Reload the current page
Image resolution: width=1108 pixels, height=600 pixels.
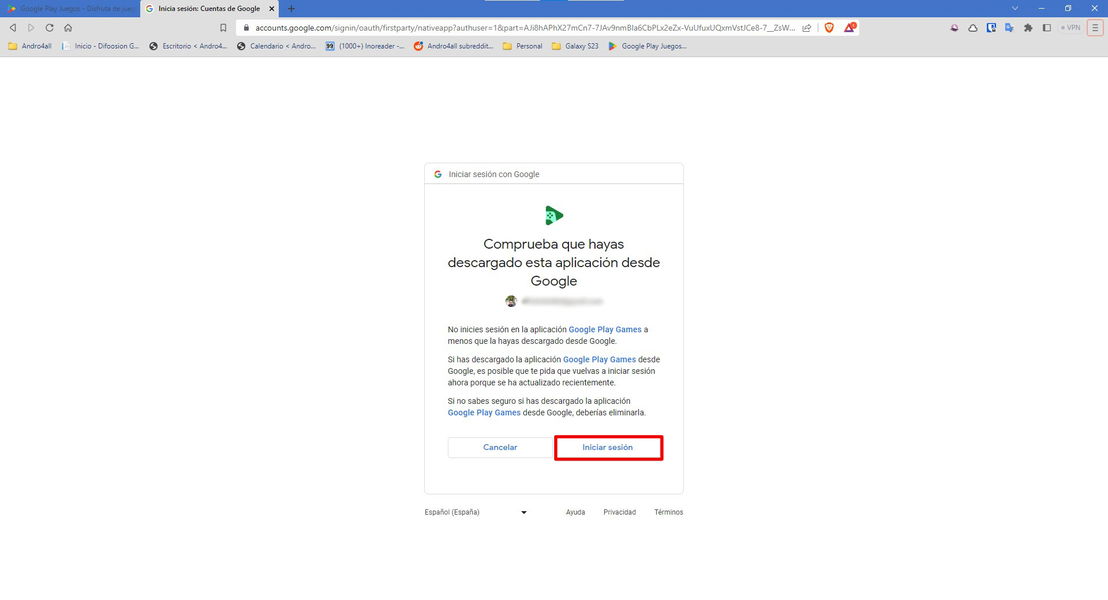(49, 28)
